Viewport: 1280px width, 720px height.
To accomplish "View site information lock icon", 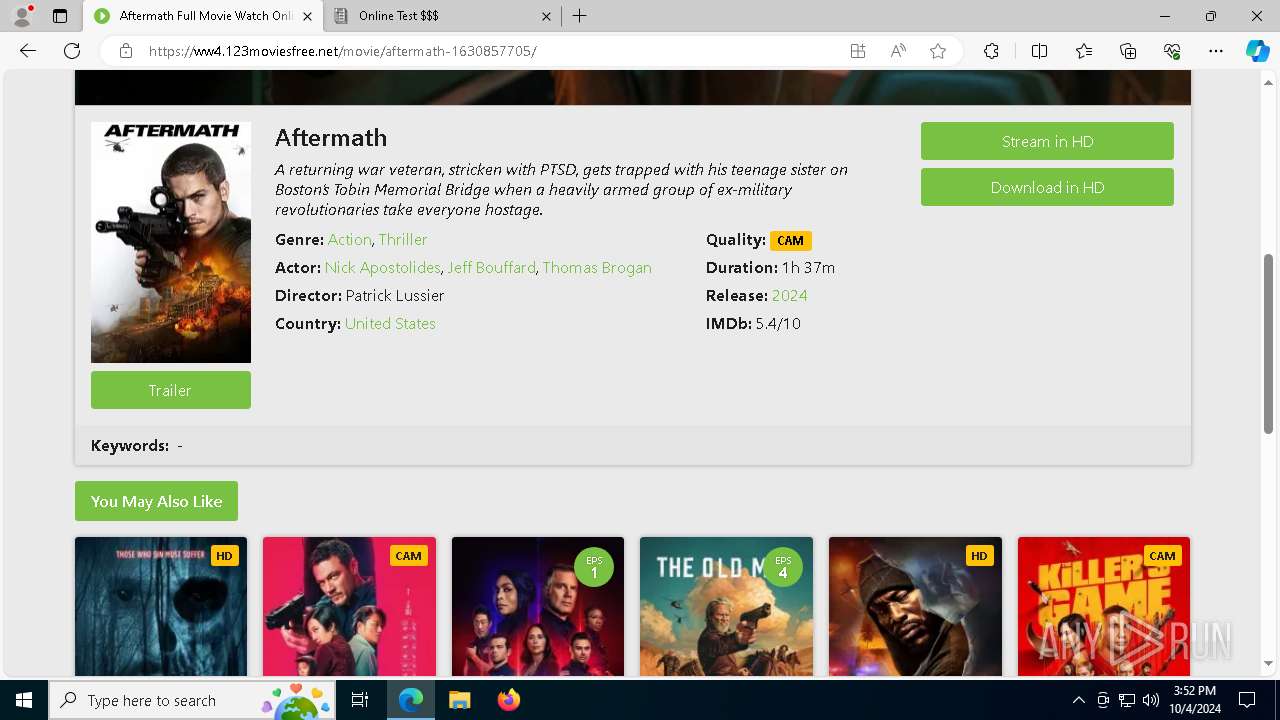I will 126,51.
